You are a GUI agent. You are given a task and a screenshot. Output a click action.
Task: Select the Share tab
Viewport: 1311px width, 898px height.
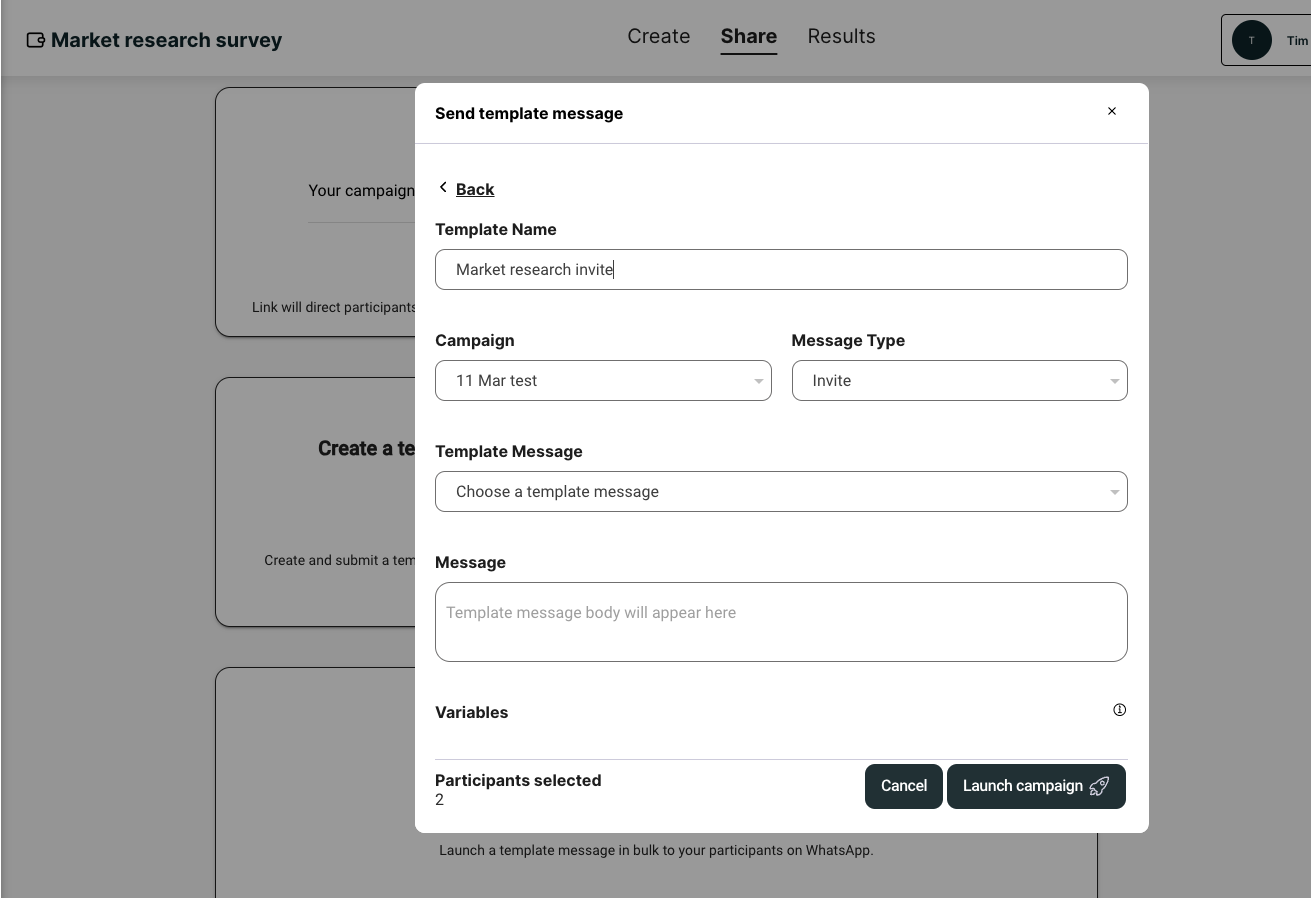point(748,36)
